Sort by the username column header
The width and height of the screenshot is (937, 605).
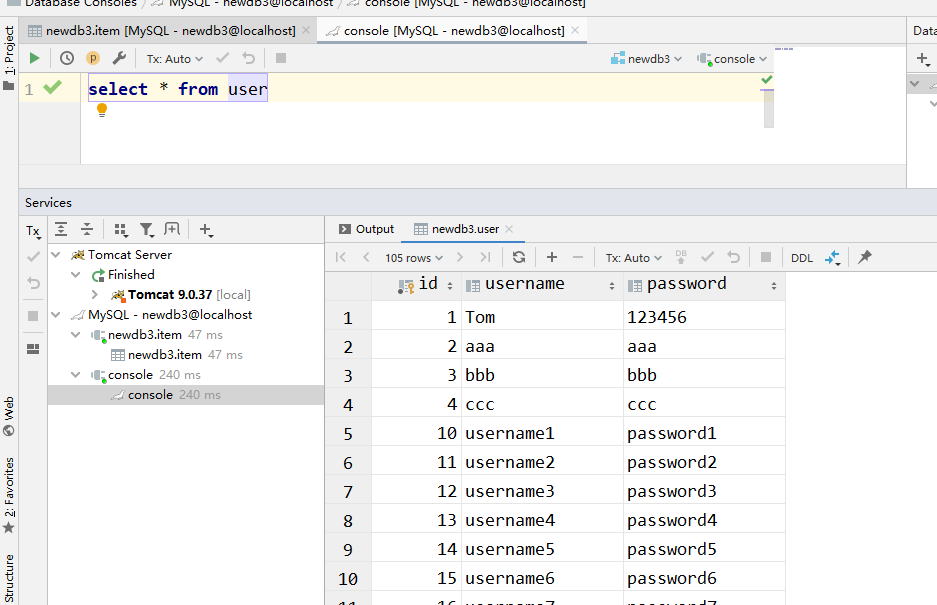tap(542, 285)
